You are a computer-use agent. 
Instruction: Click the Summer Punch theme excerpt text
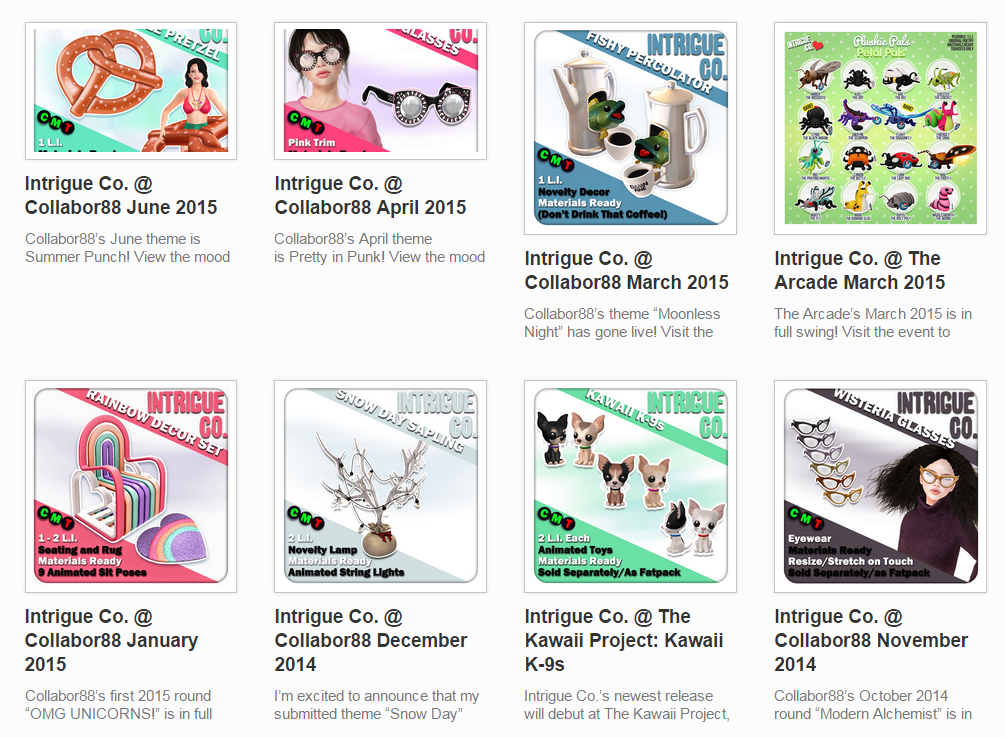(128, 248)
